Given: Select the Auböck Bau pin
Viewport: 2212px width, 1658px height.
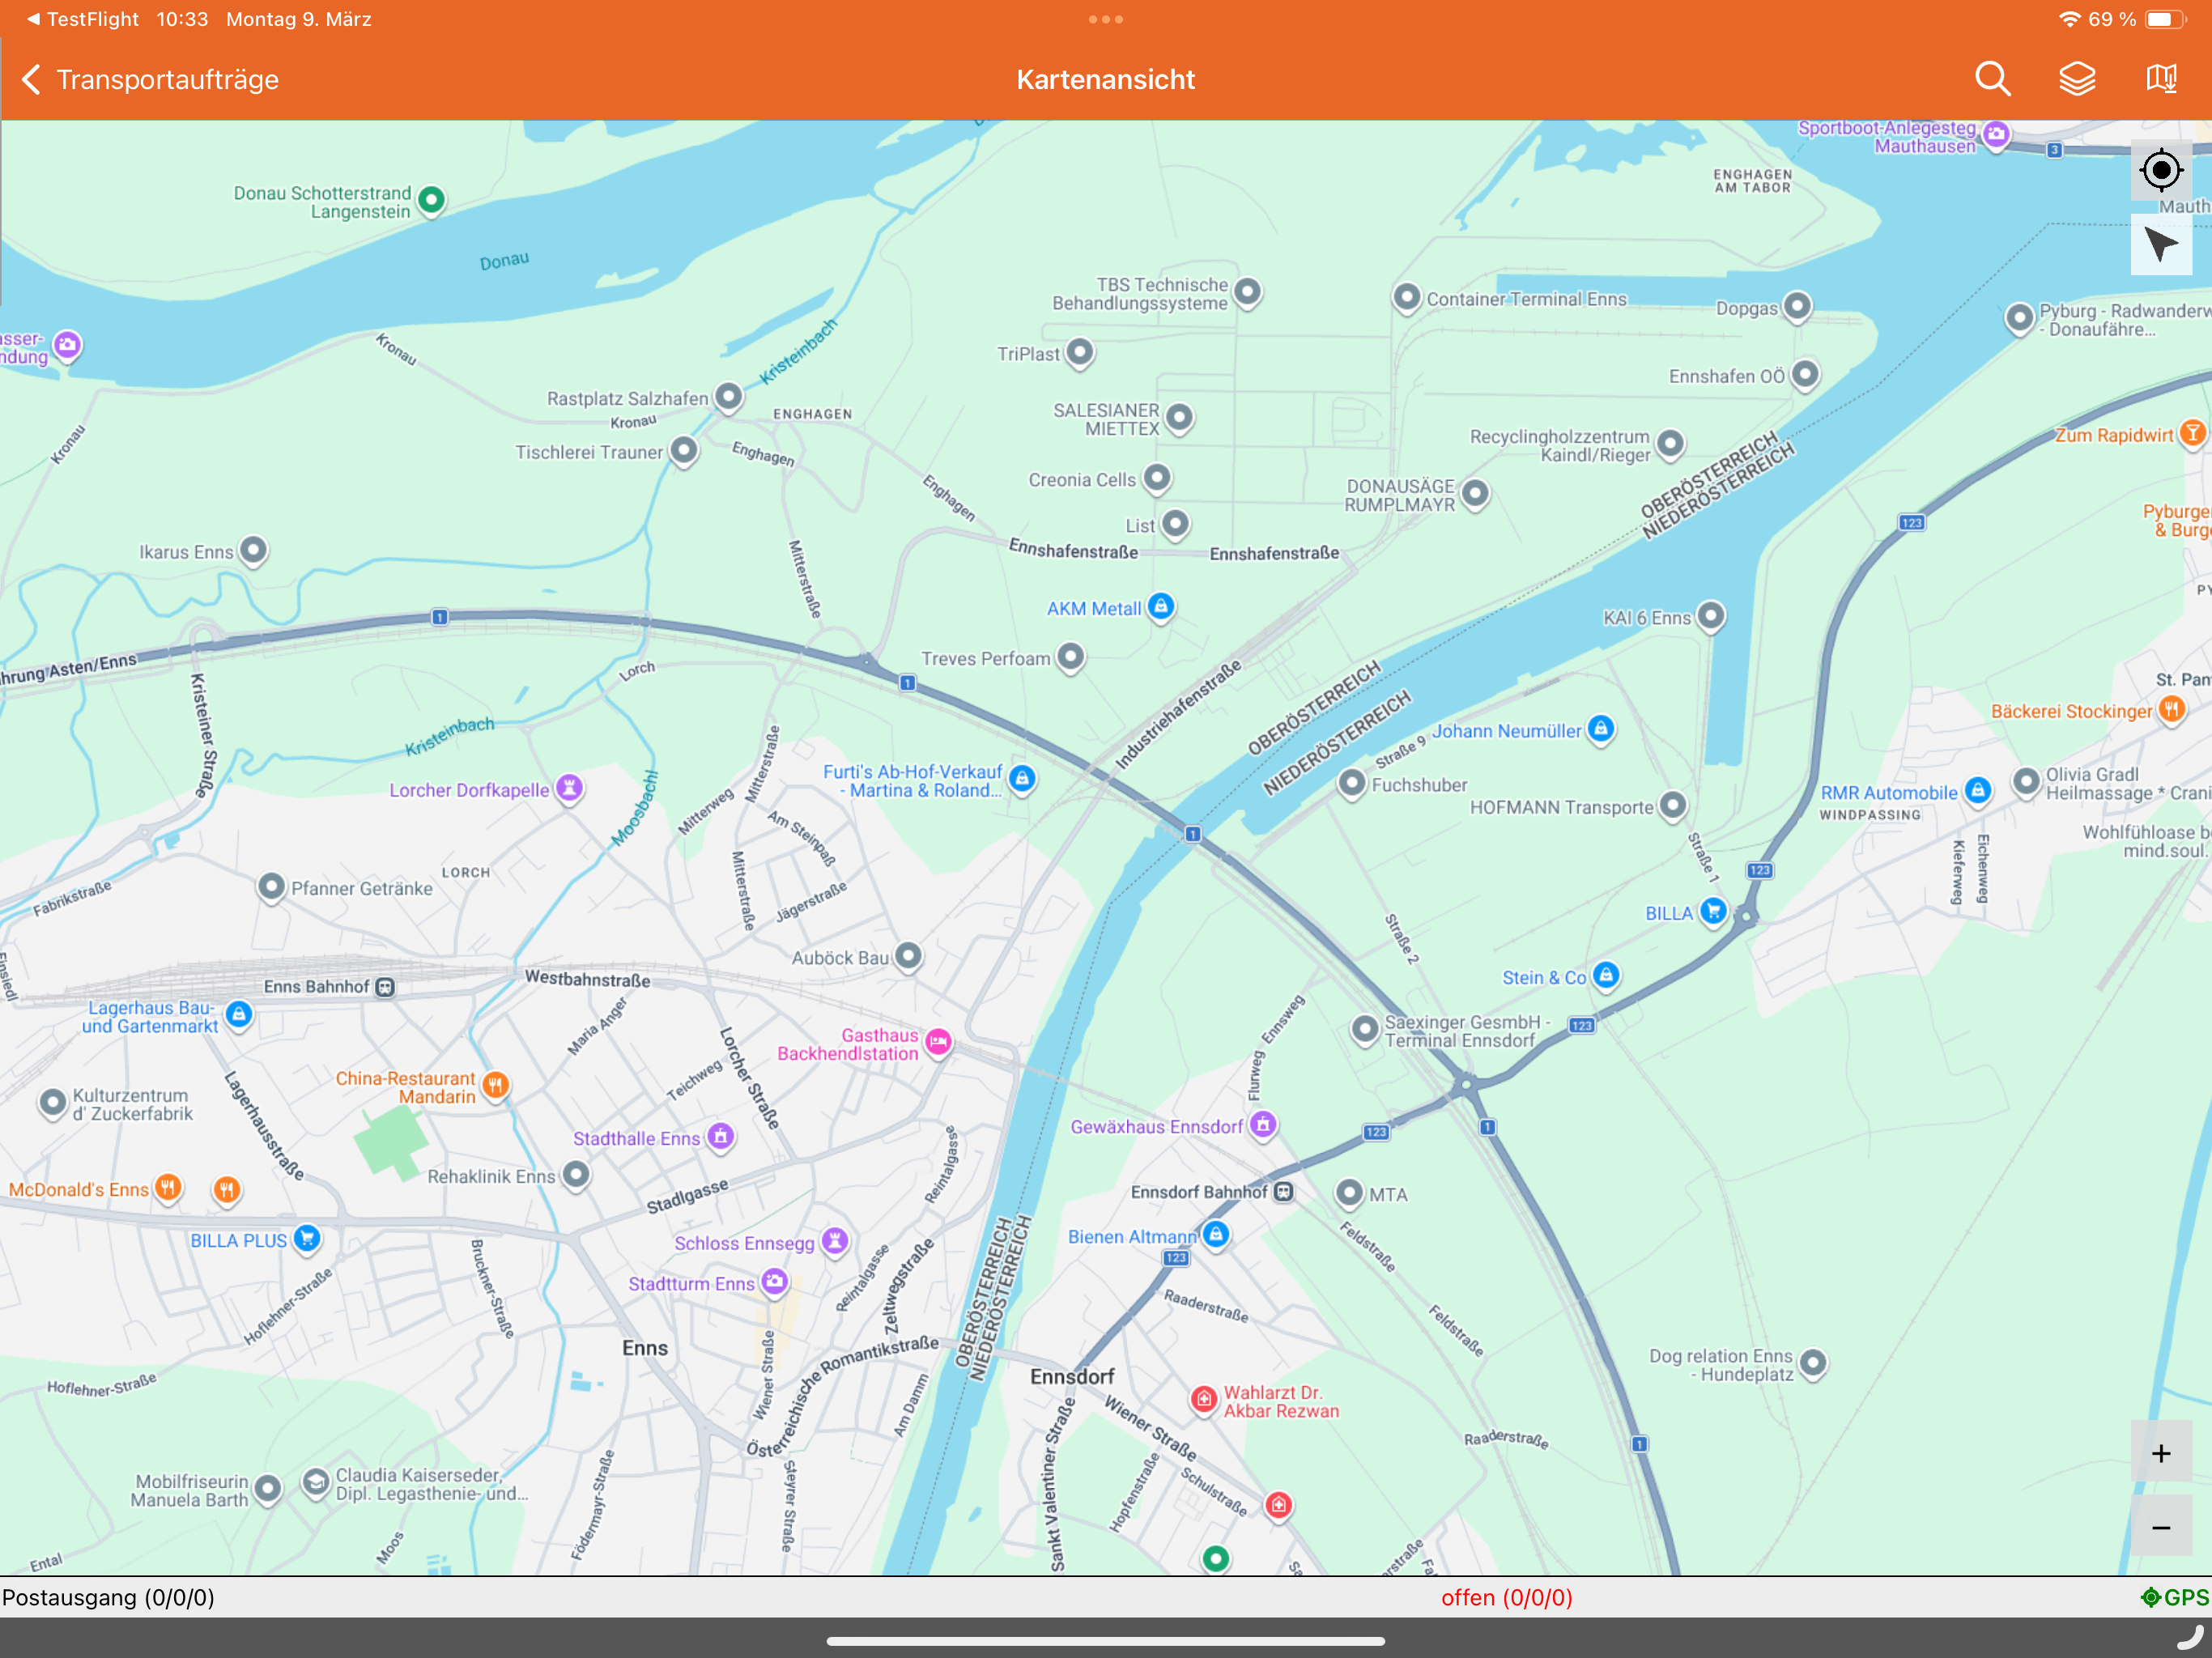Looking at the screenshot, I should [907, 956].
